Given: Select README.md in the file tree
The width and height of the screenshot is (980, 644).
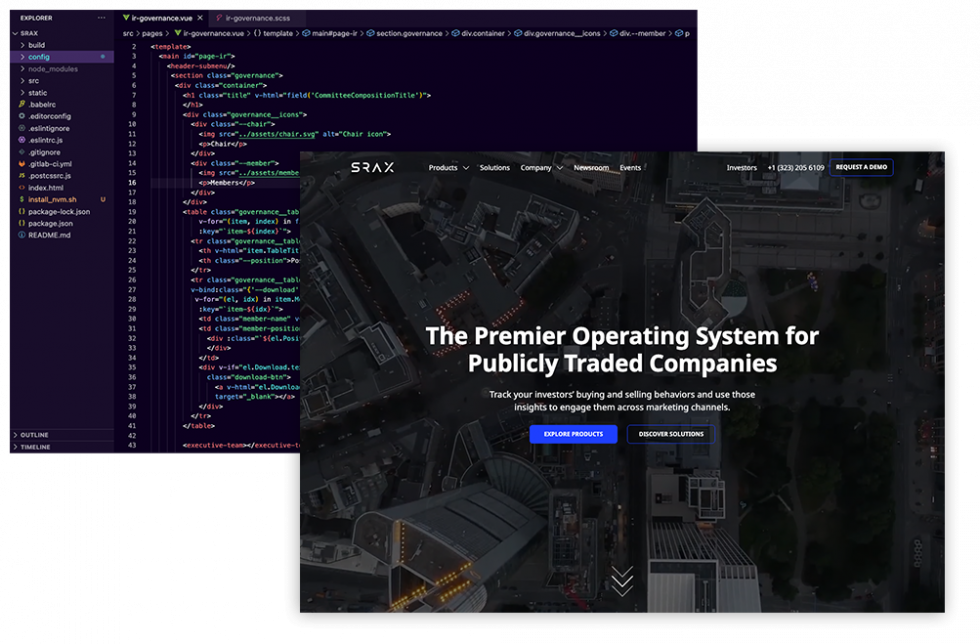Looking at the screenshot, I should coord(49,235).
